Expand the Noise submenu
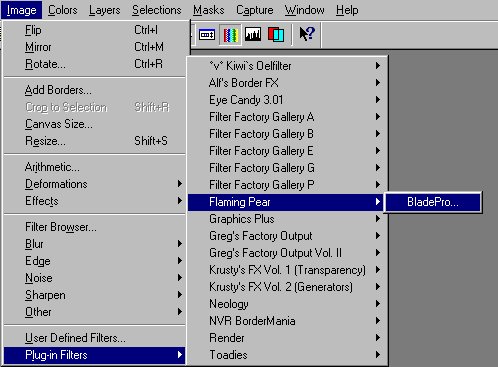The image size is (498, 367). click(x=95, y=278)
